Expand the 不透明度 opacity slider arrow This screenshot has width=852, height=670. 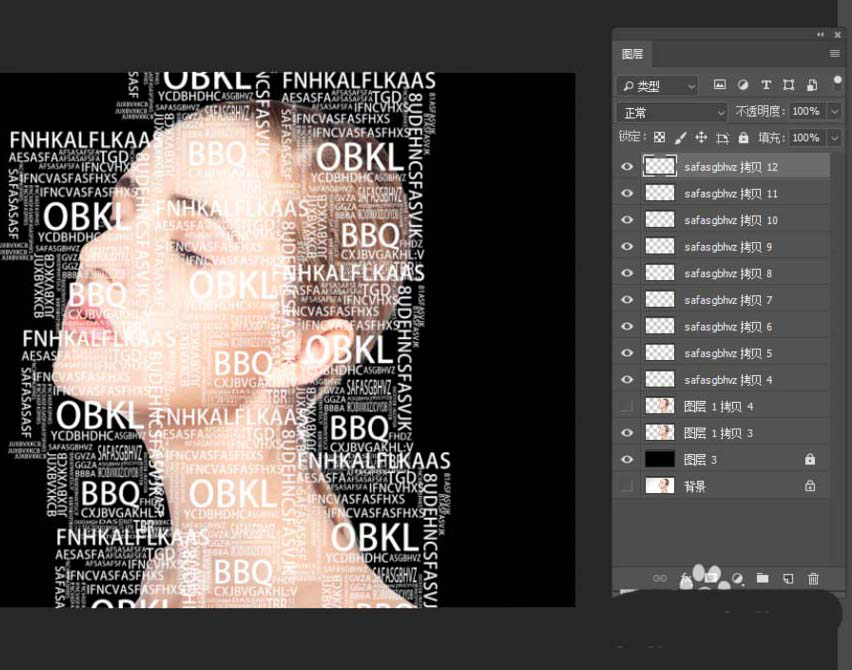point(834,112)
